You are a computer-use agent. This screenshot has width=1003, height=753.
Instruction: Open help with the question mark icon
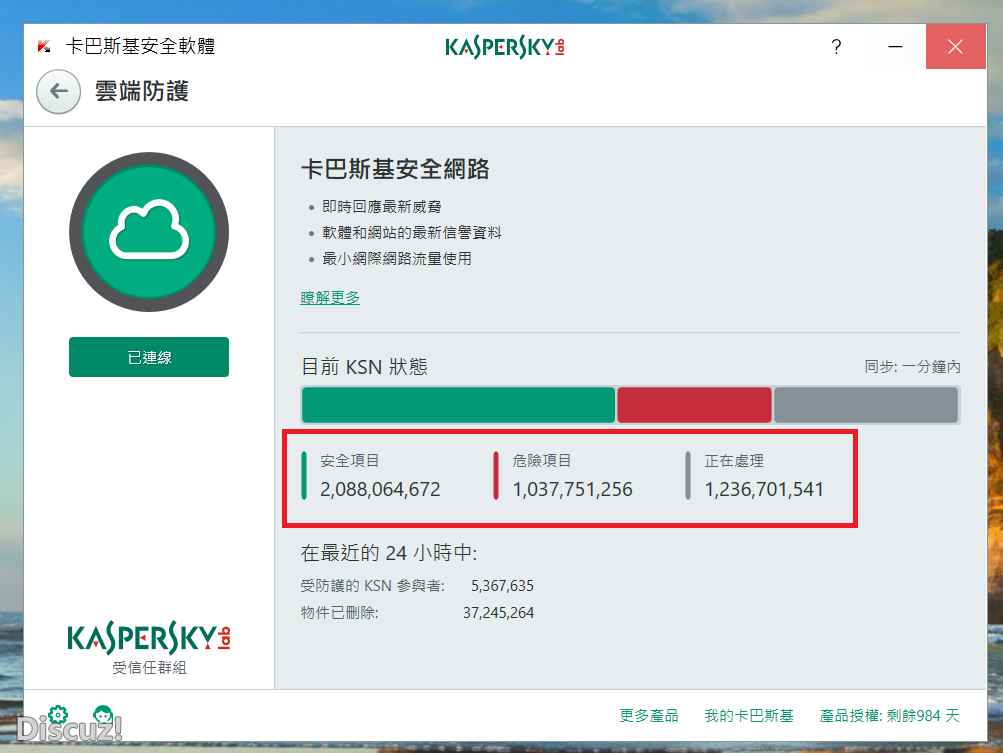[836, 47]
